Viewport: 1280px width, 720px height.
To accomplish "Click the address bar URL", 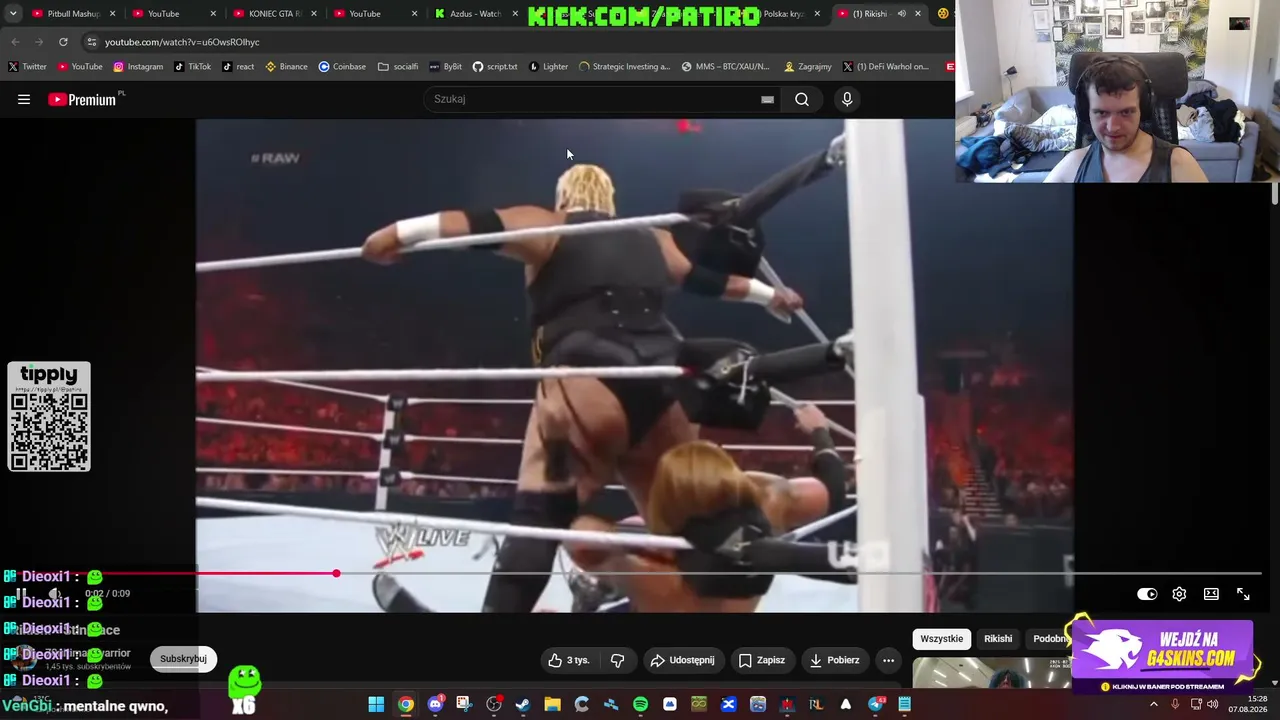I will click(182, 42).
